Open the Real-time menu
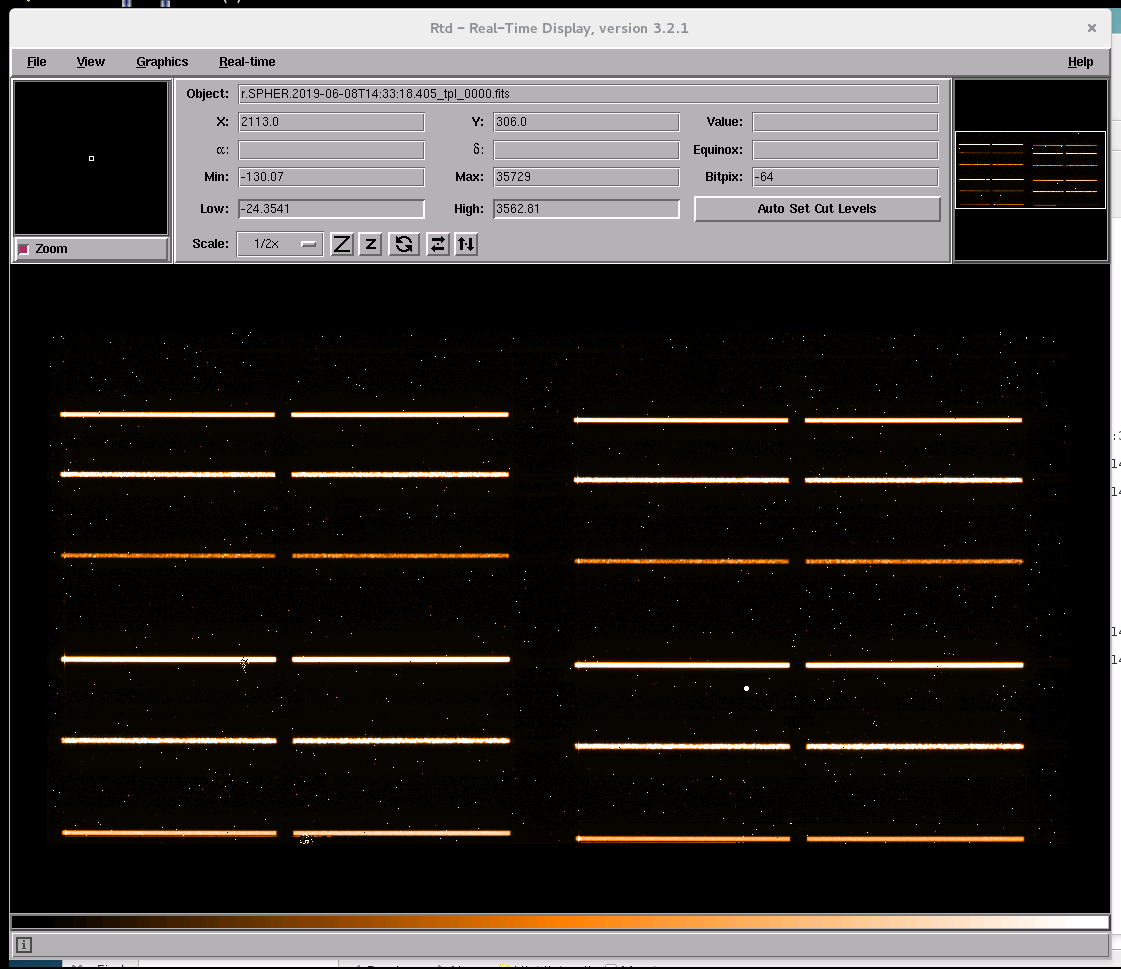The height and width of the screenshot is (969, 1121). click(247, 62)
